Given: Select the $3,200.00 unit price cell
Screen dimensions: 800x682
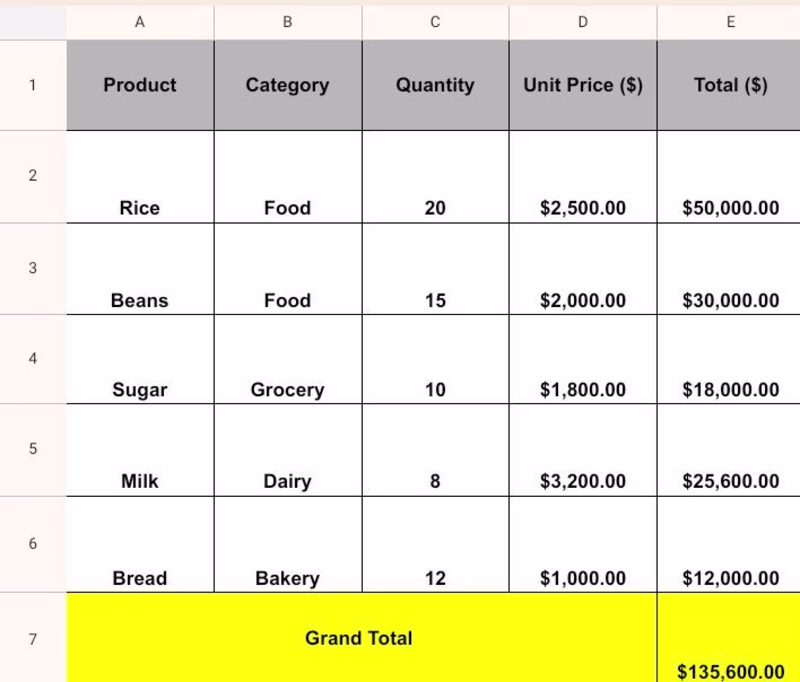Looking at the screenshot, I should [583, 450].
